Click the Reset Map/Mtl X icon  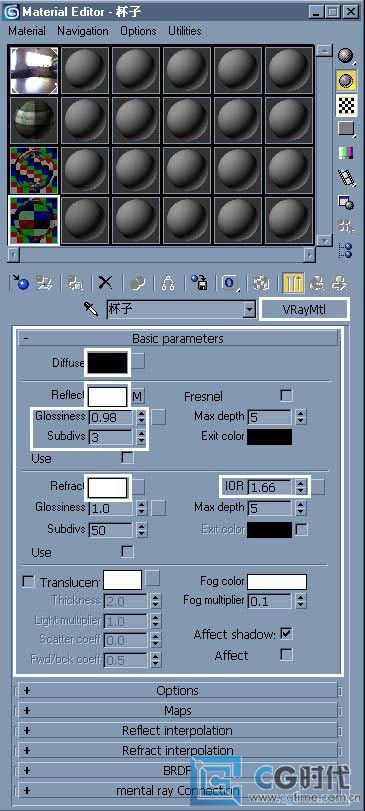pyautogui.click(x=106, y=282)
